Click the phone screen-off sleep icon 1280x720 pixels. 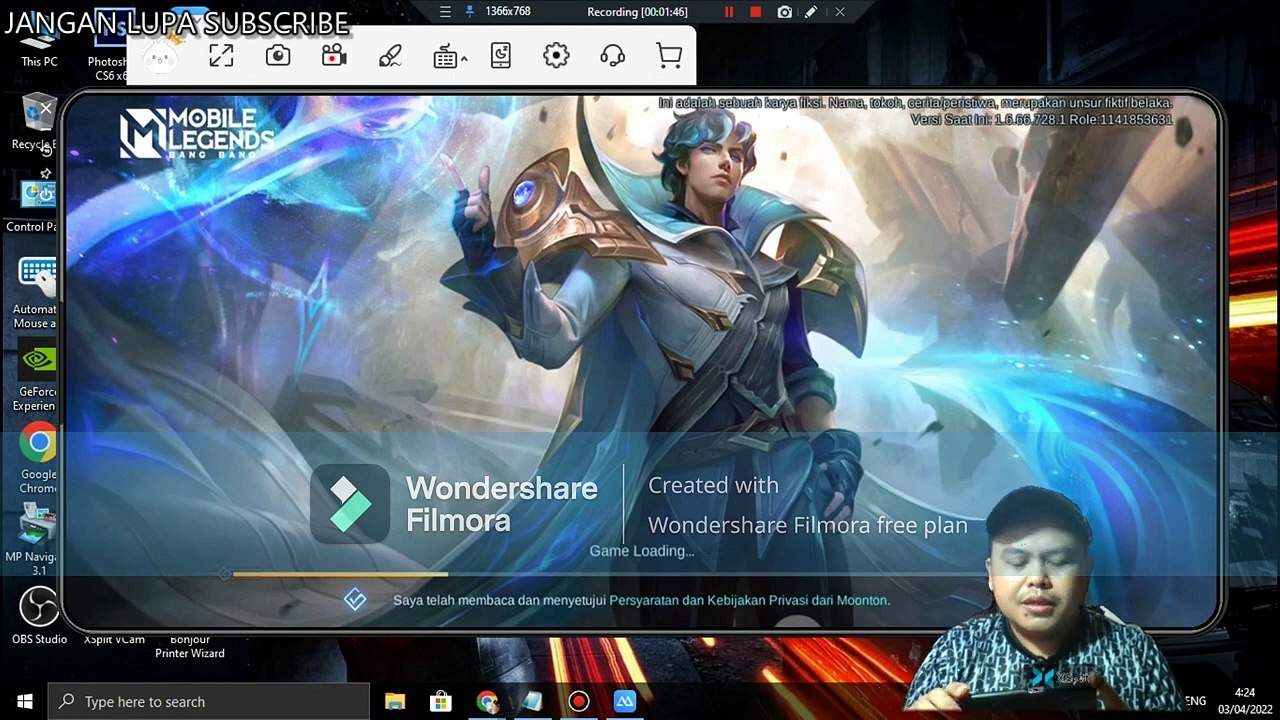pos(501,56)
